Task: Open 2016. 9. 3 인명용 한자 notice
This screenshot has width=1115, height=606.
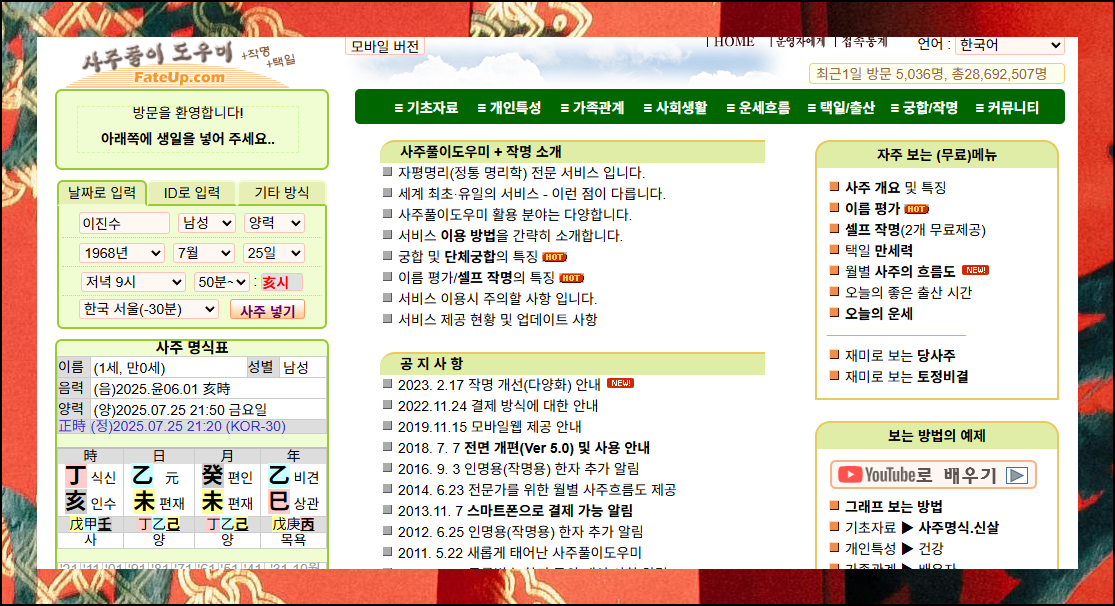Action: (x=518, y=469)
